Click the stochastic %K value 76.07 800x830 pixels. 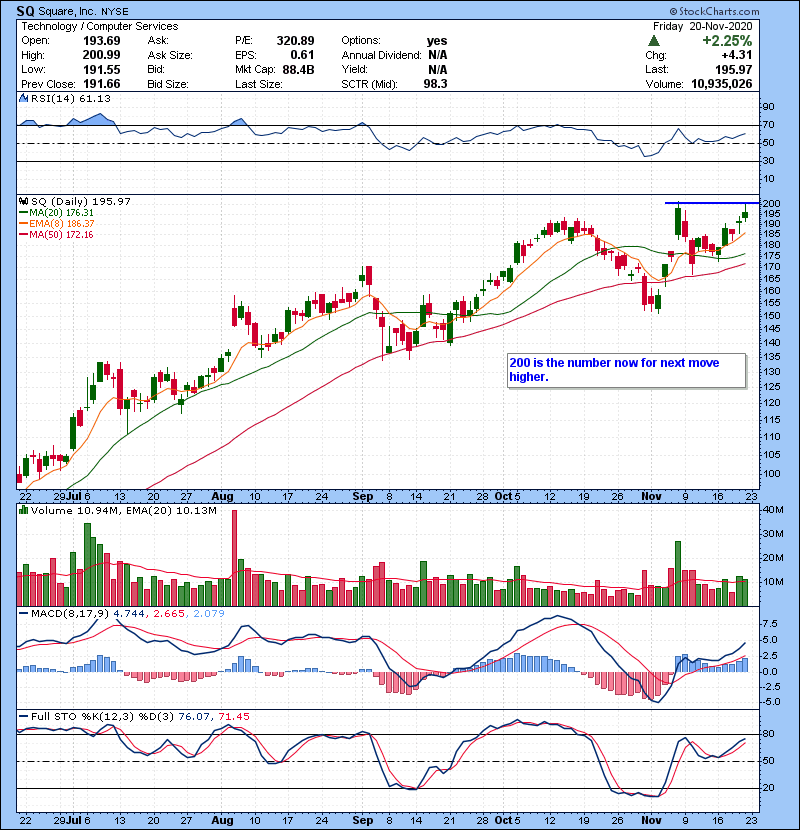tap(194, 717)
